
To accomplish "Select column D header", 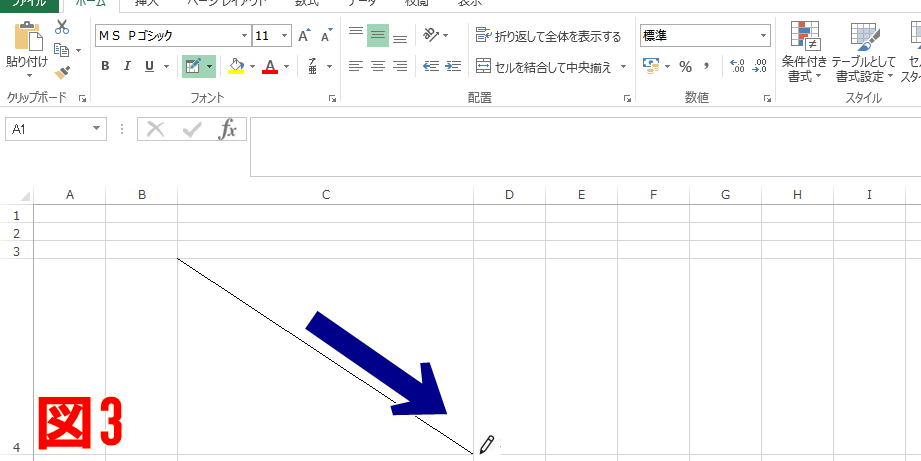I will pyautogui.click(x=509, y=195).
